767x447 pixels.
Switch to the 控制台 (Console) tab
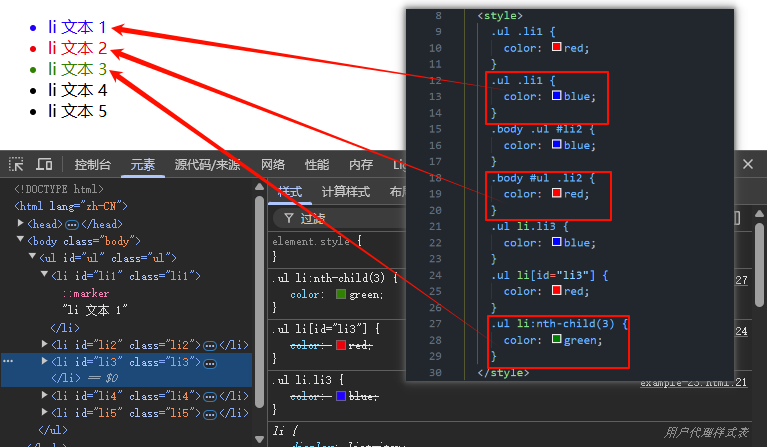(x=93, y=165)
